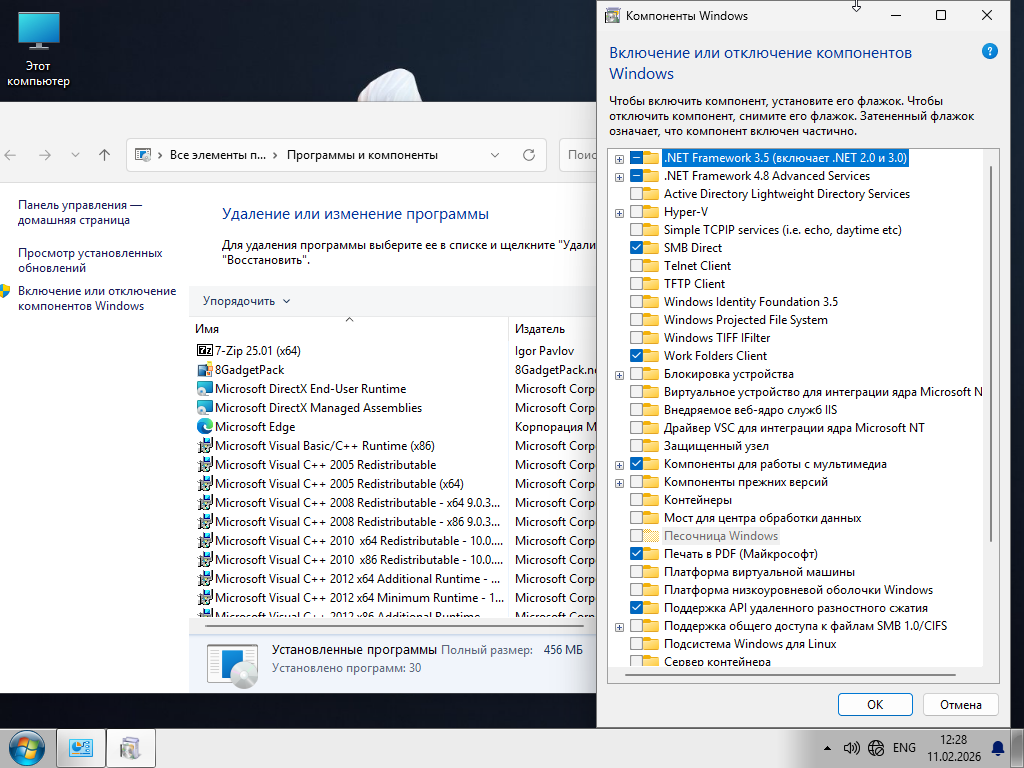Viewport: 1024px width, 768px height.
Task: Open the notification bell tray icon
Action: click(x=999, y=748)
